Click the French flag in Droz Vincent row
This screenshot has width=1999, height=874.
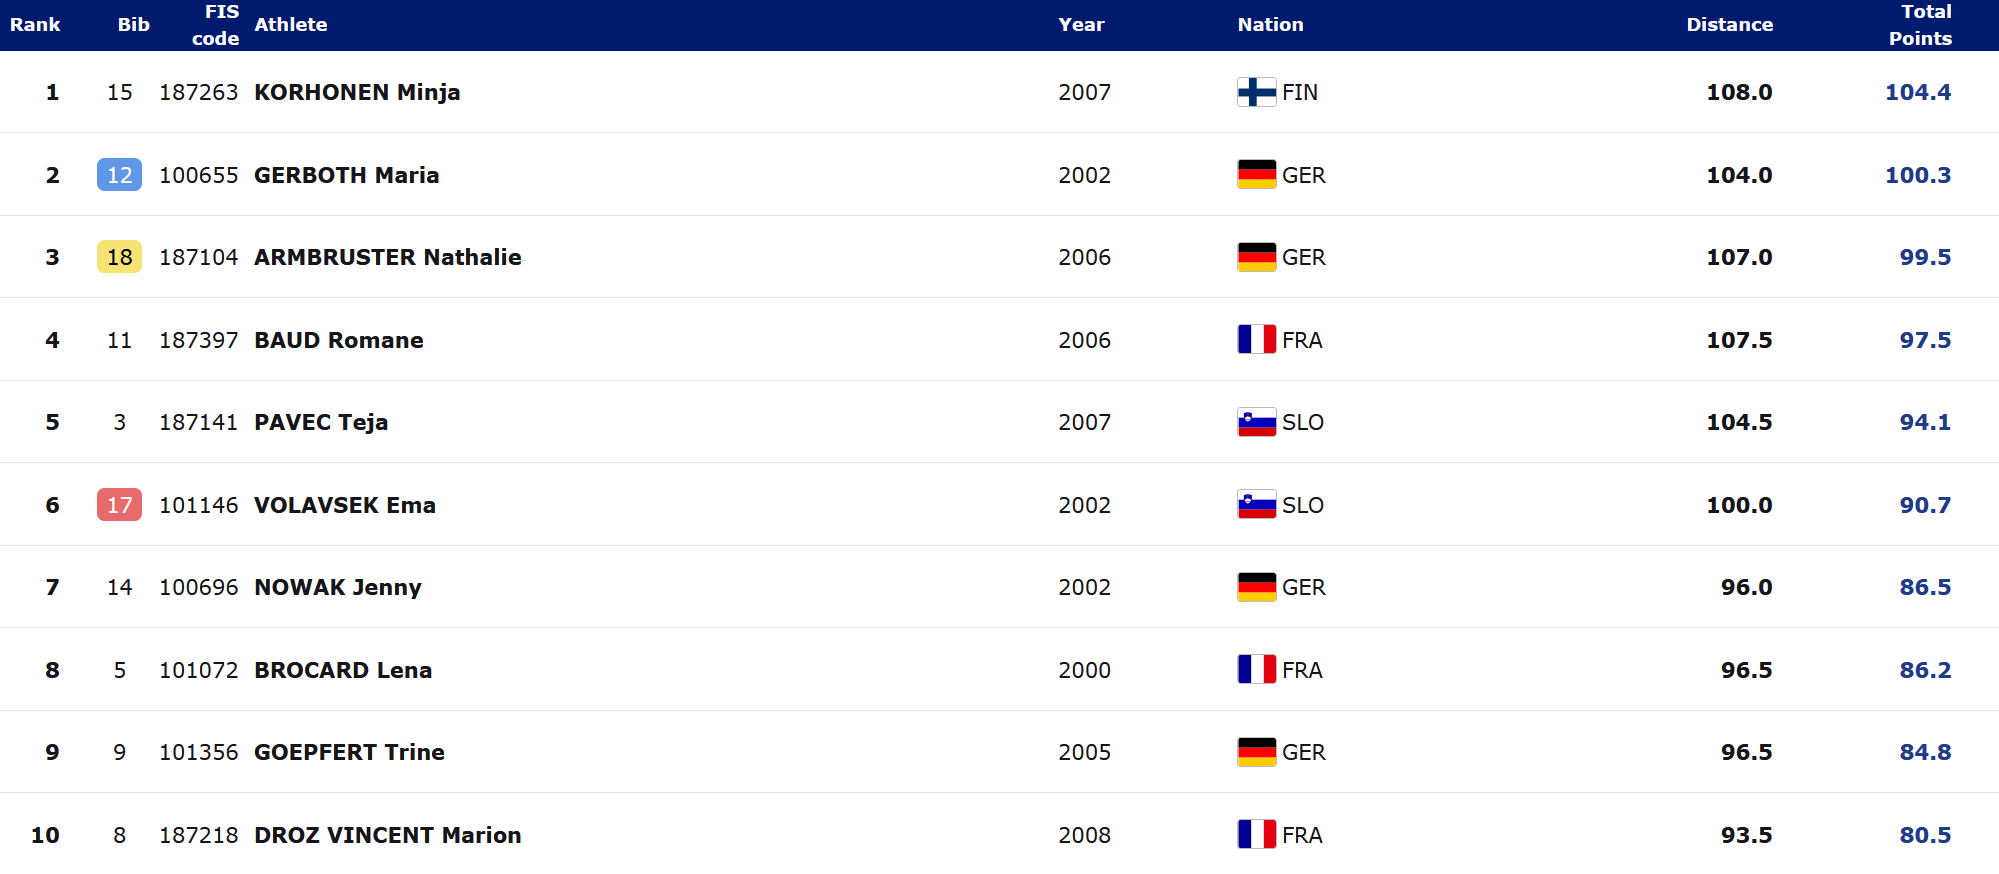point(1256,835)
